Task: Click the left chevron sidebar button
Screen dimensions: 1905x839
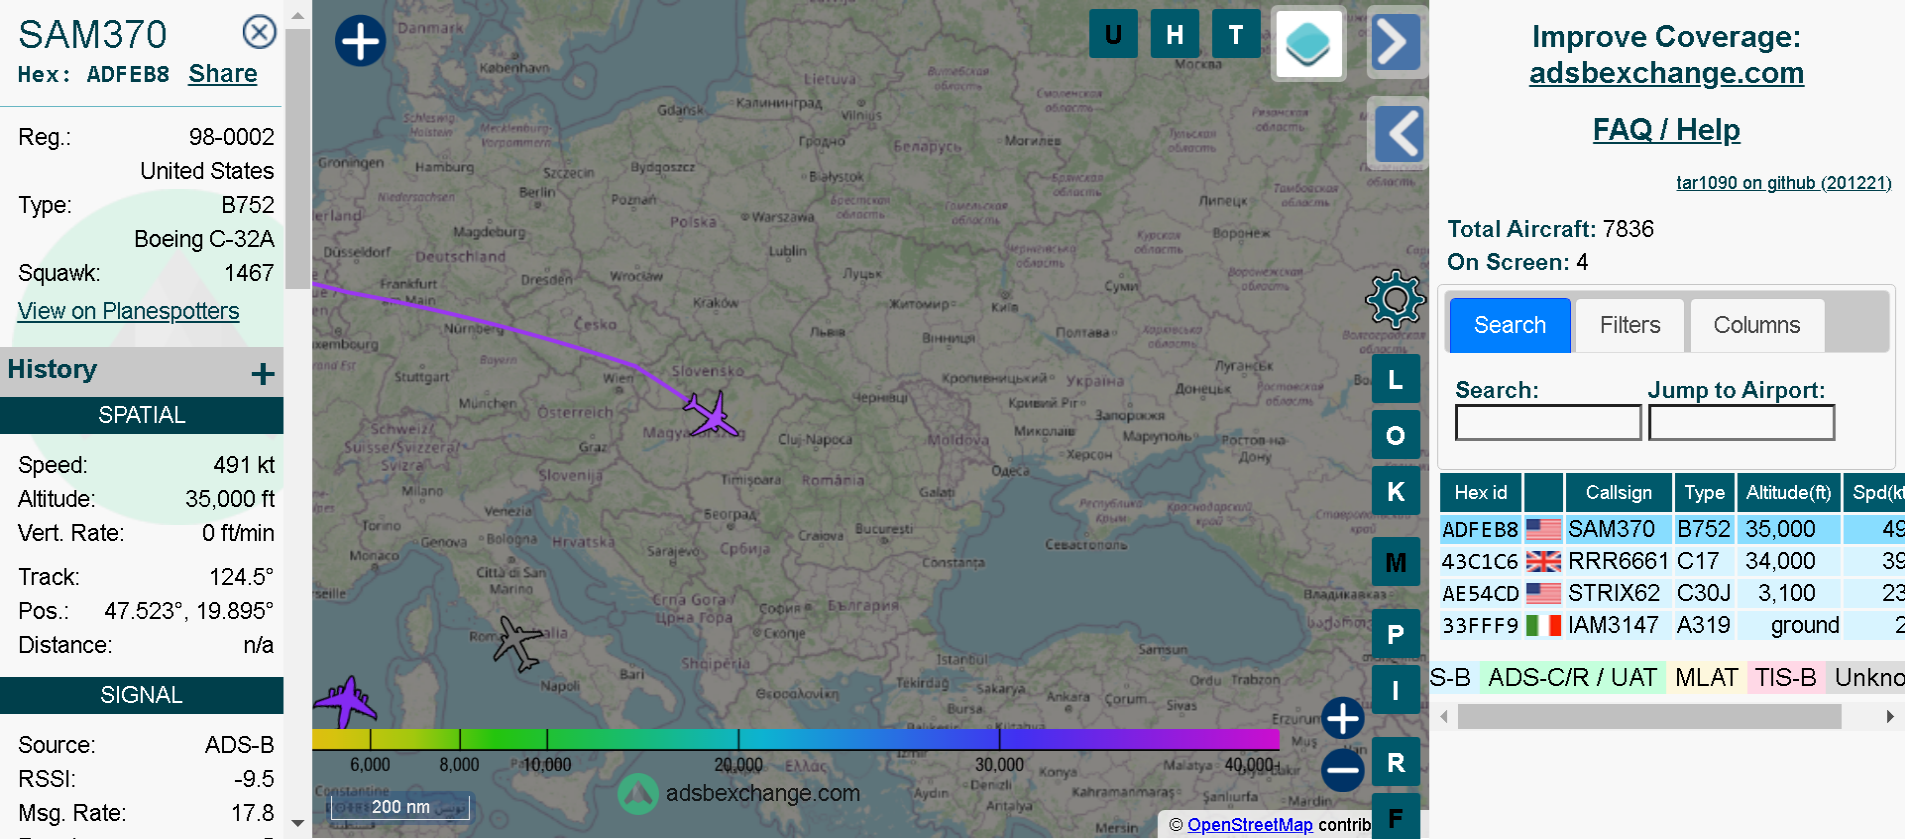Action: point(1396,133)
